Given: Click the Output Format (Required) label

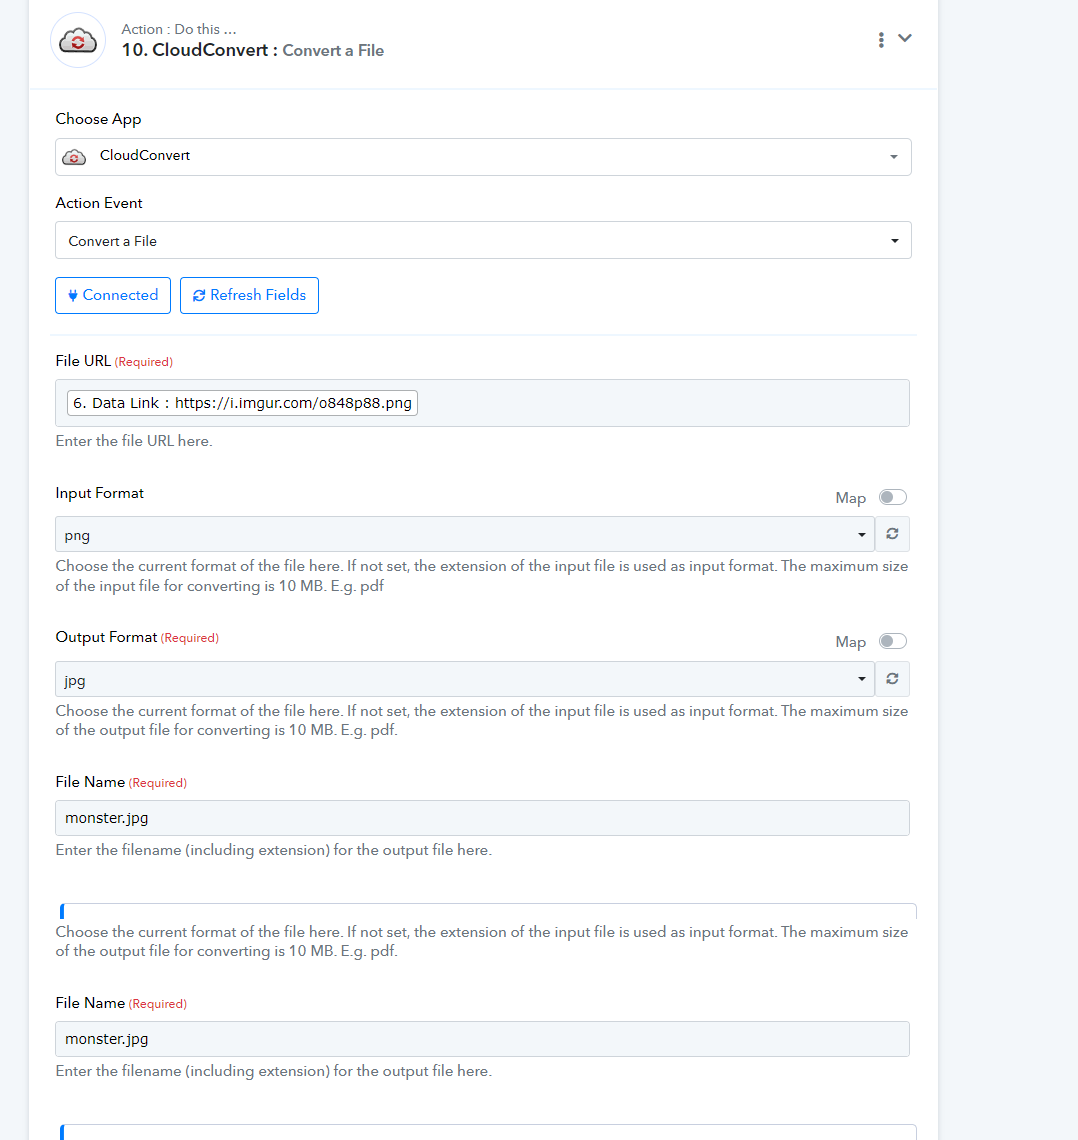Looking at the screenshot, I should pos(137,638).
